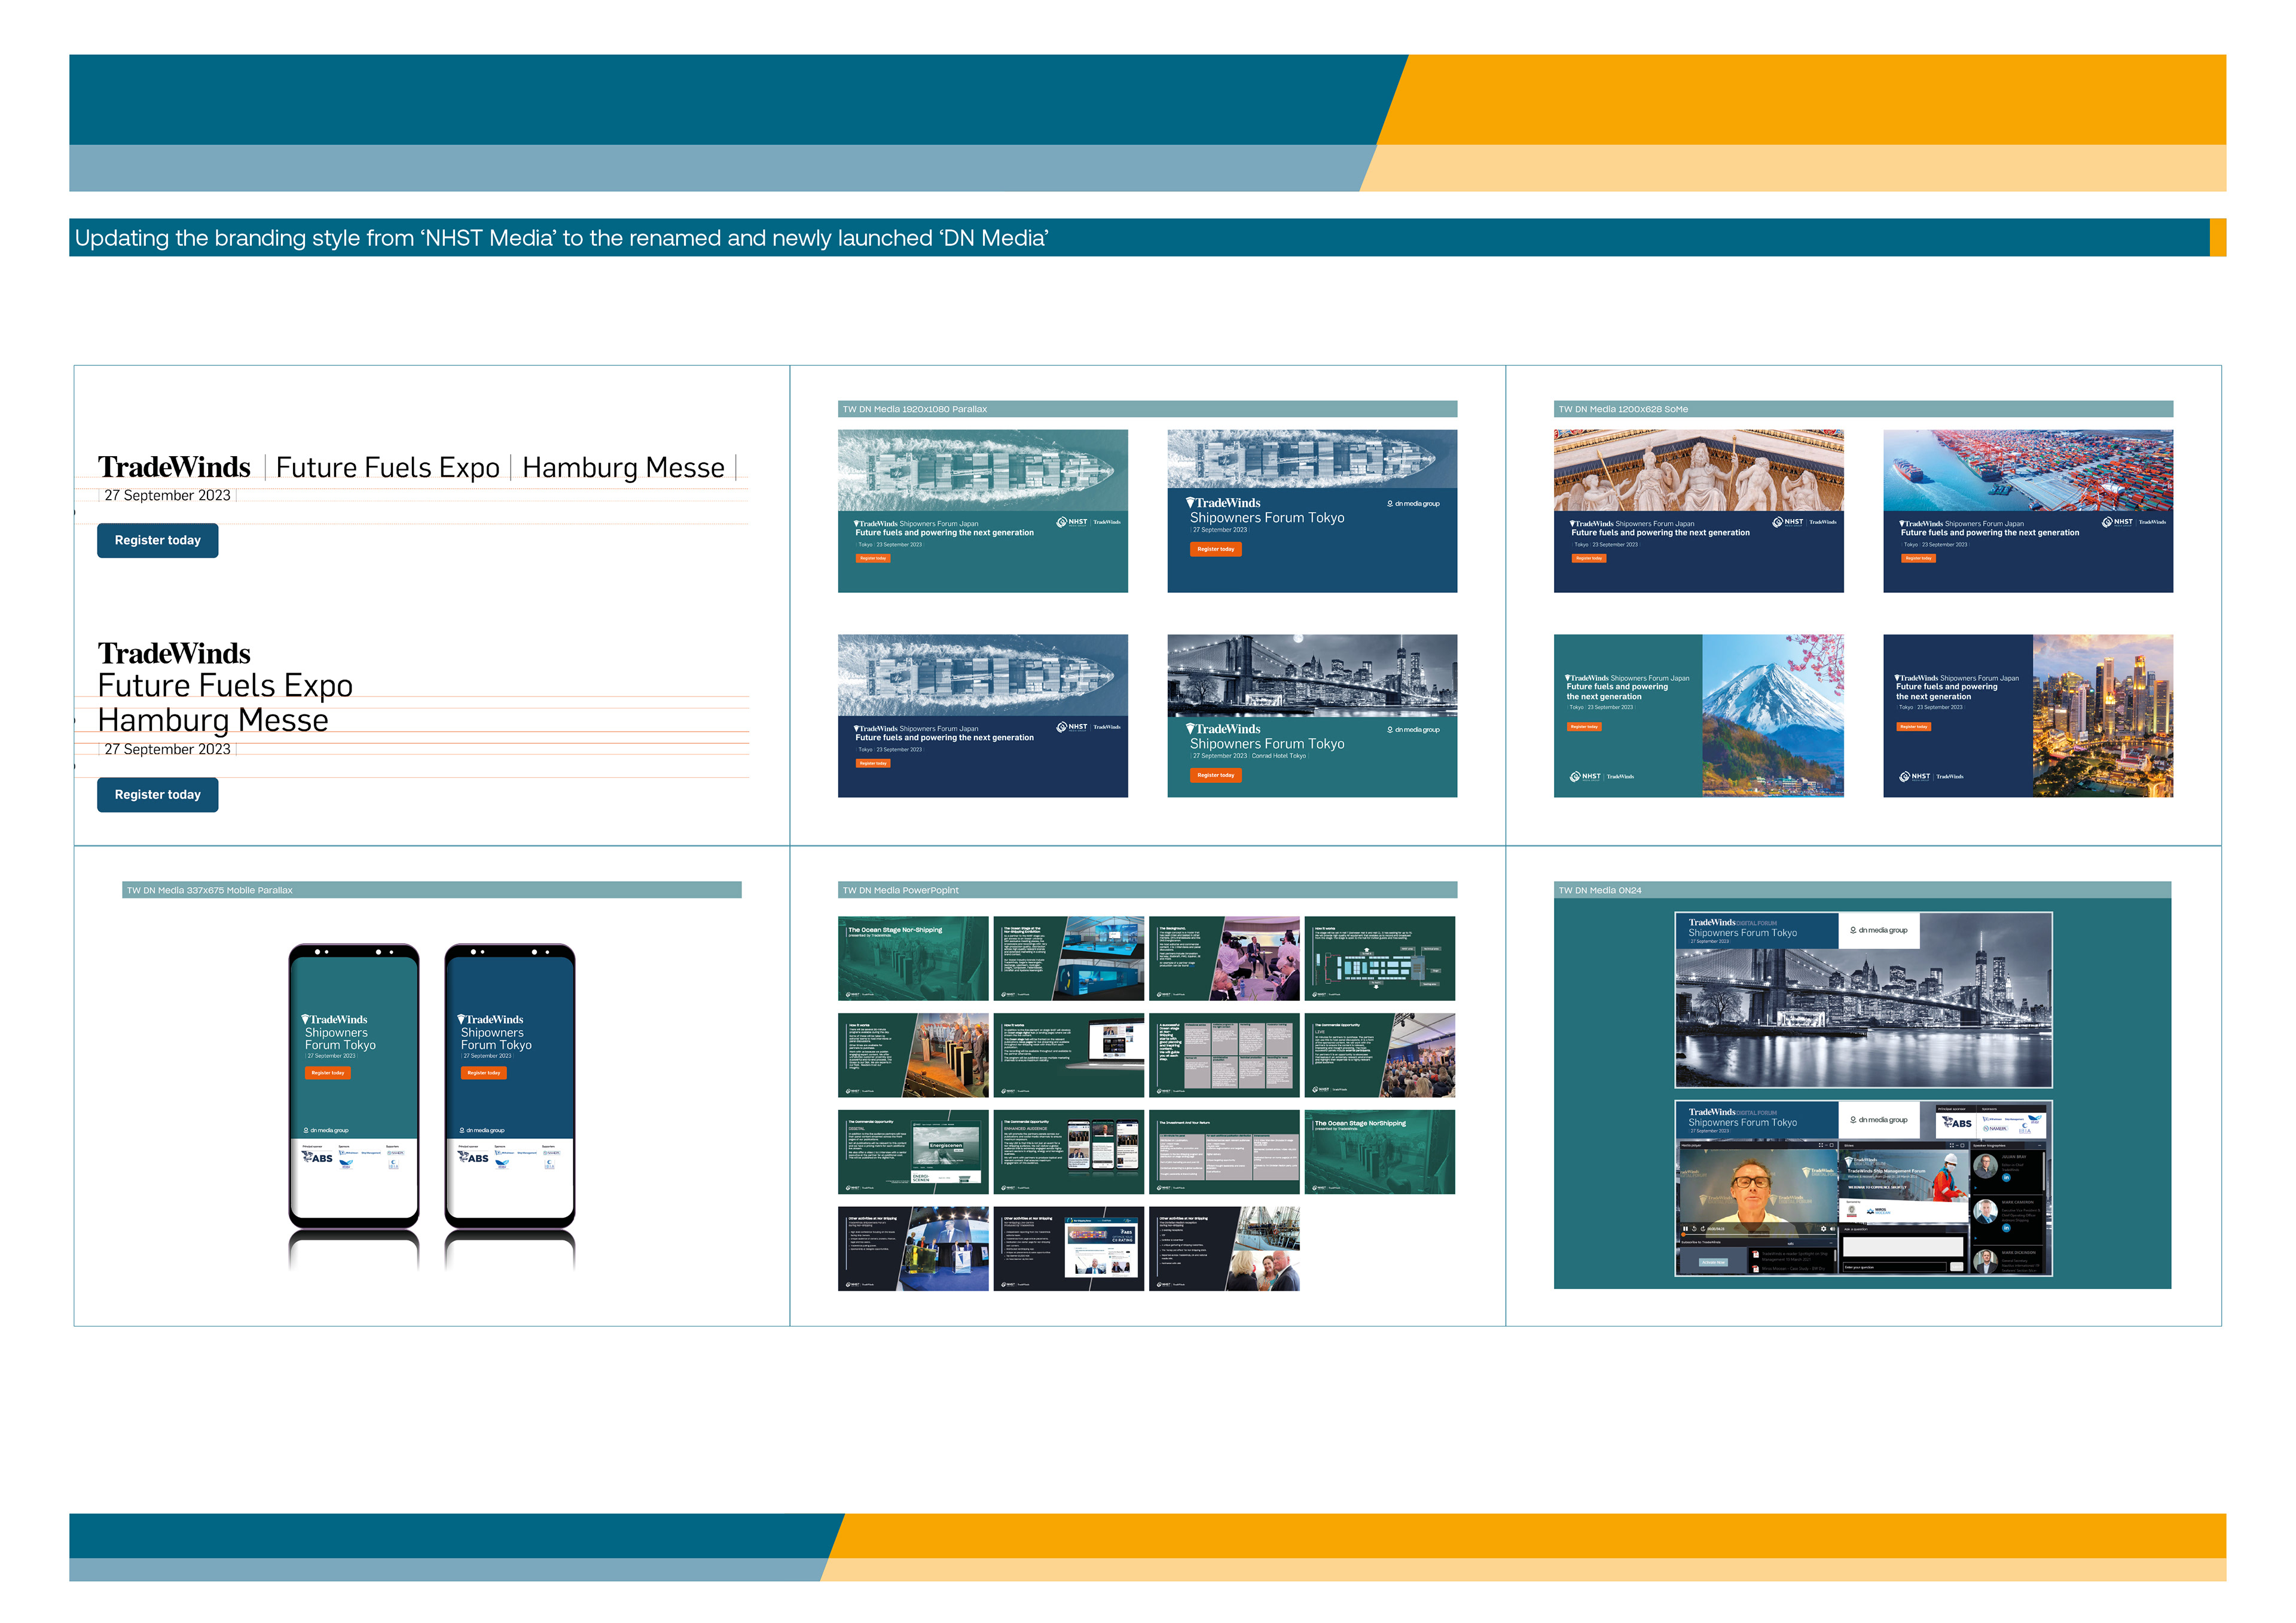The height and width of the screenshot is (1623, 2296).
Task: Open 'The Background.' slide with camera crew
Action: pyautogui.click(x=1224, y=958)
